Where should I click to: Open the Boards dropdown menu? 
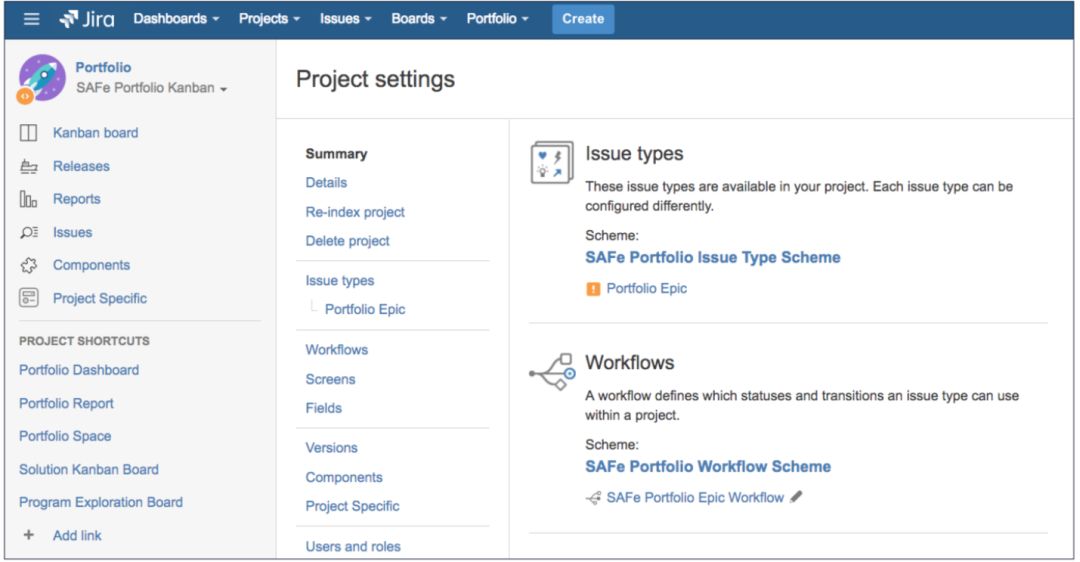pyautogui.click(x=419, y=19)
